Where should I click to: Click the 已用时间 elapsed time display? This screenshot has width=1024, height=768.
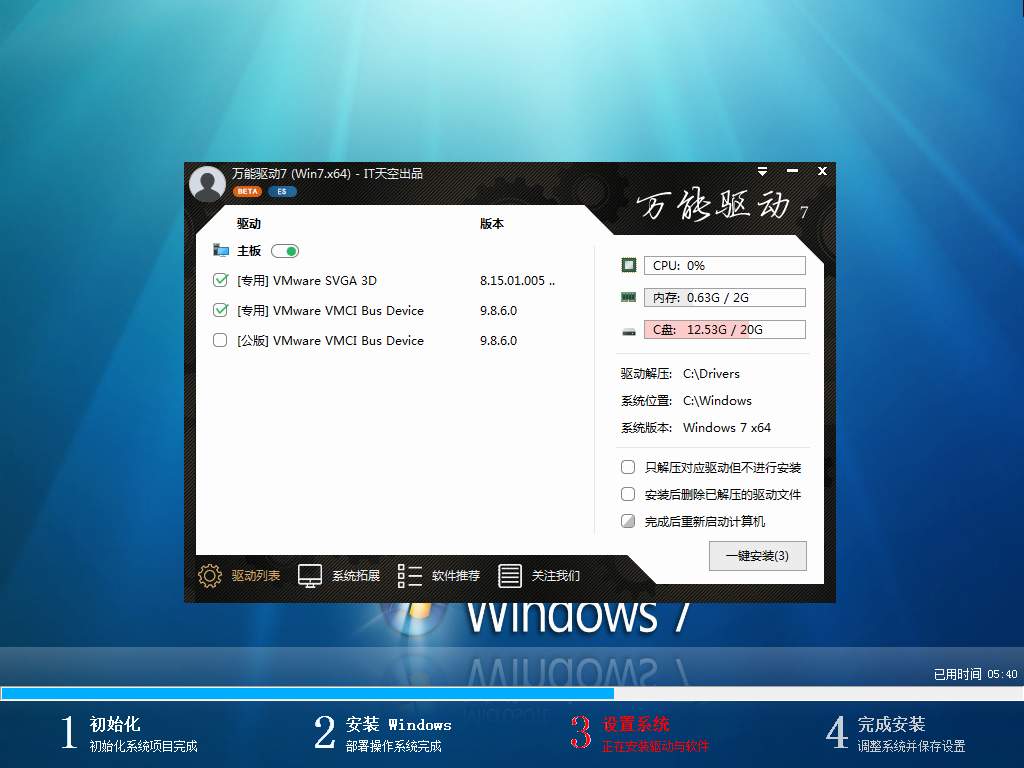(975, 674)
